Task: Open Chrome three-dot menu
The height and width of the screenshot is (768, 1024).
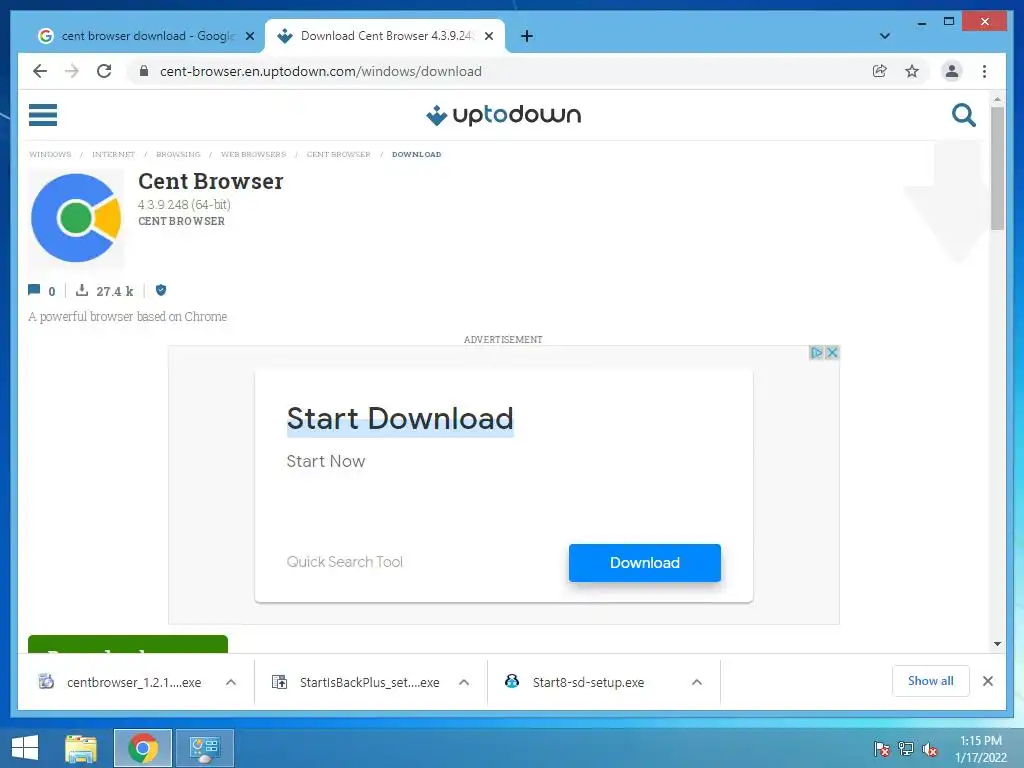Action: [x=984, y=71]
